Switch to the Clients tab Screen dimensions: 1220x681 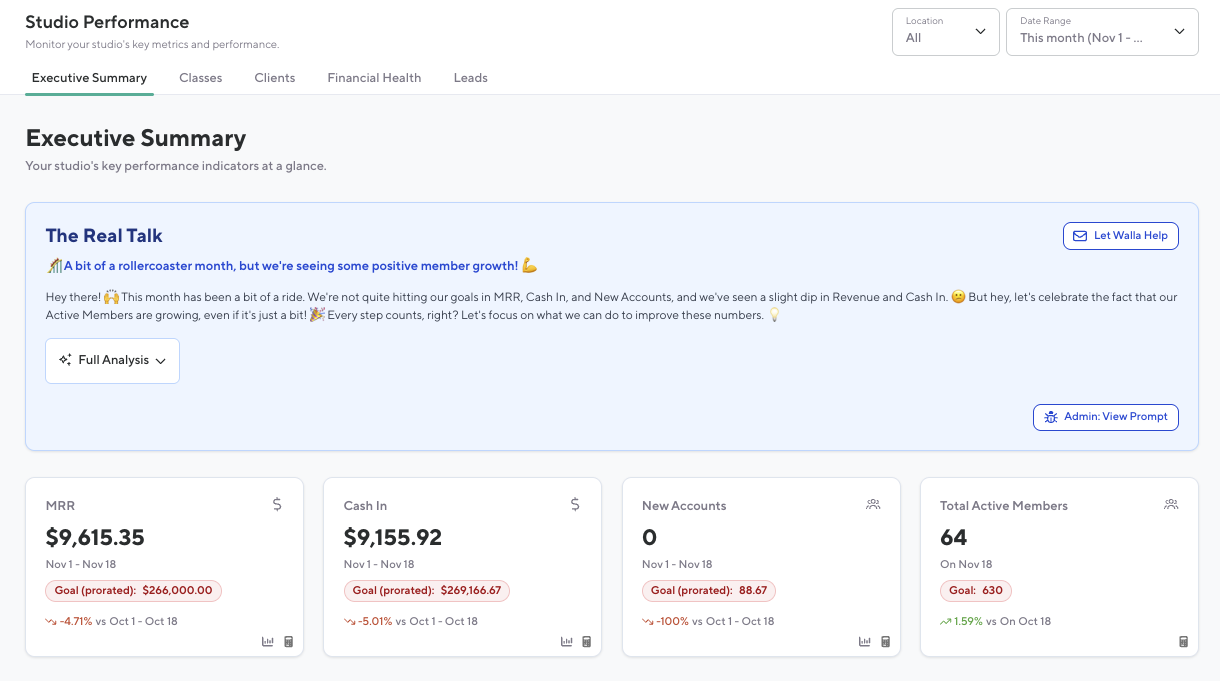pos(275,78)
